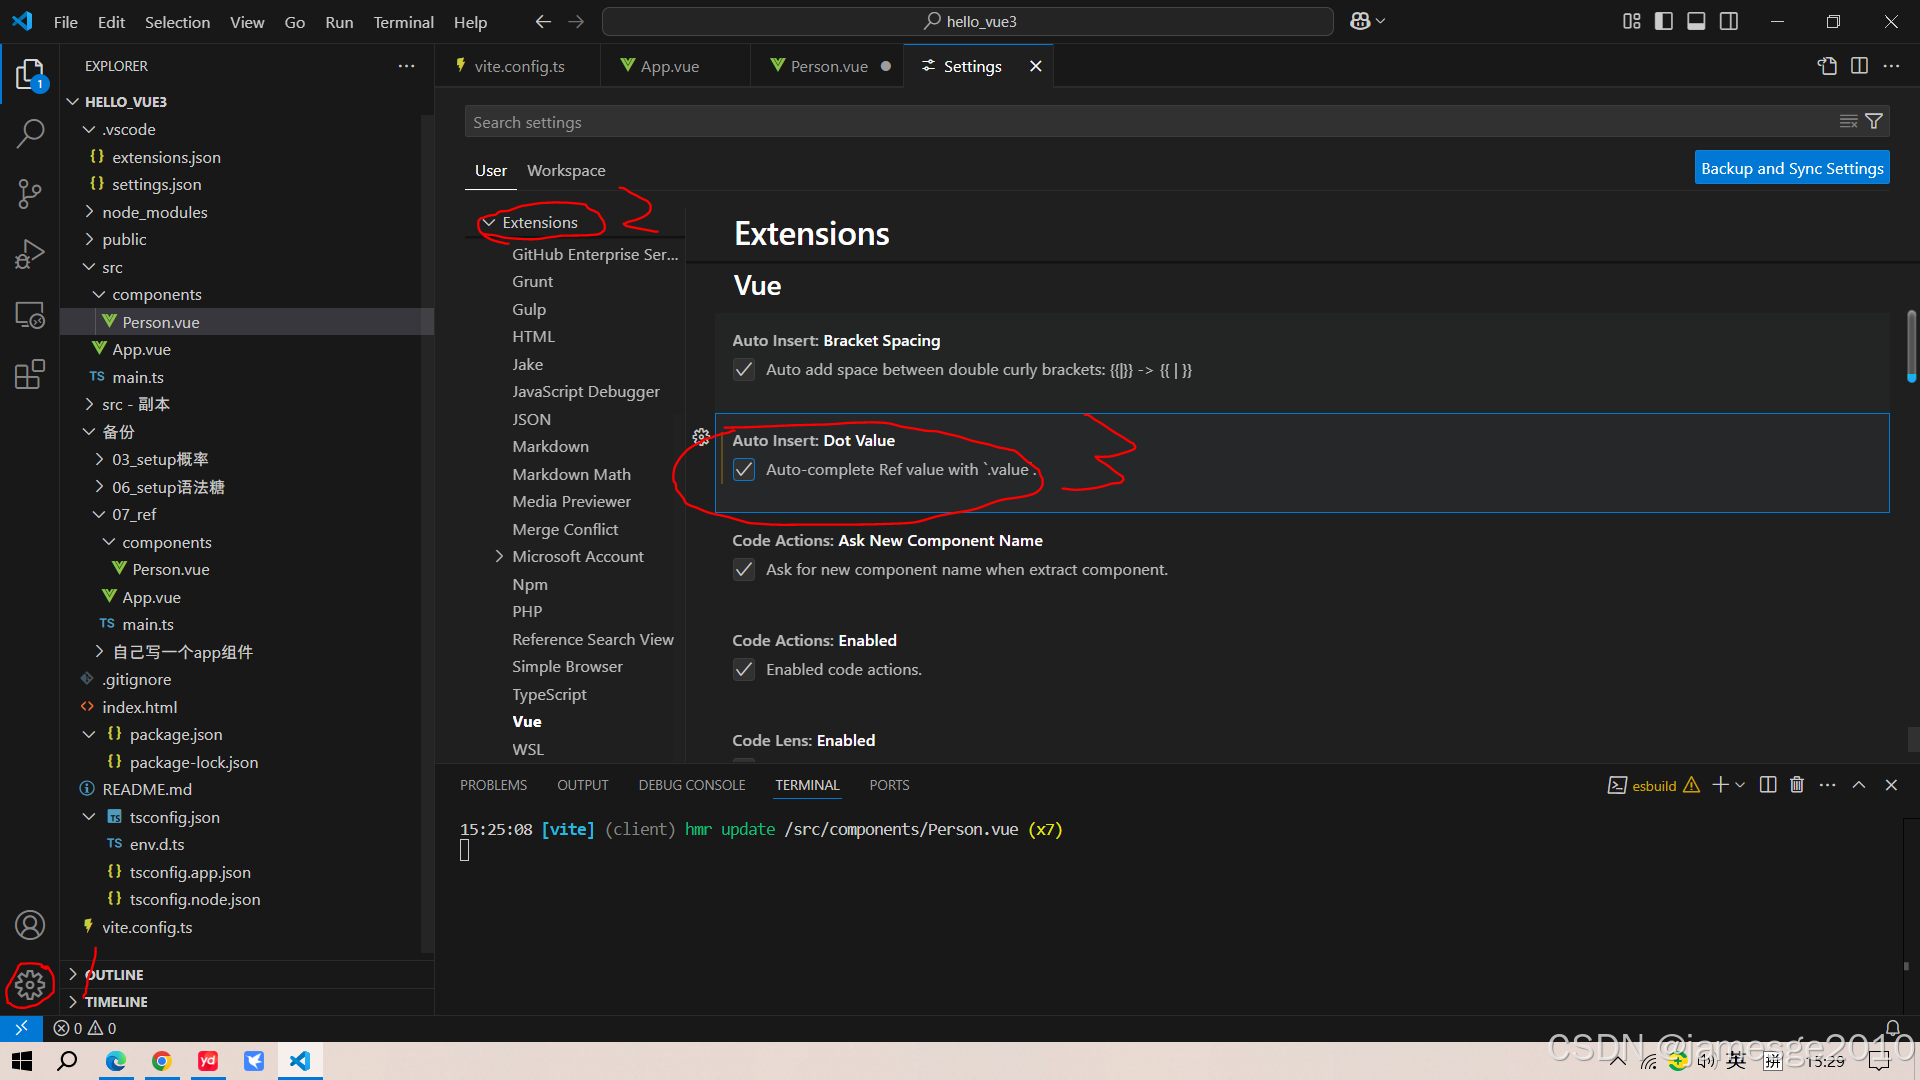
Task: Split the terminal pane
Action: 1768,785
